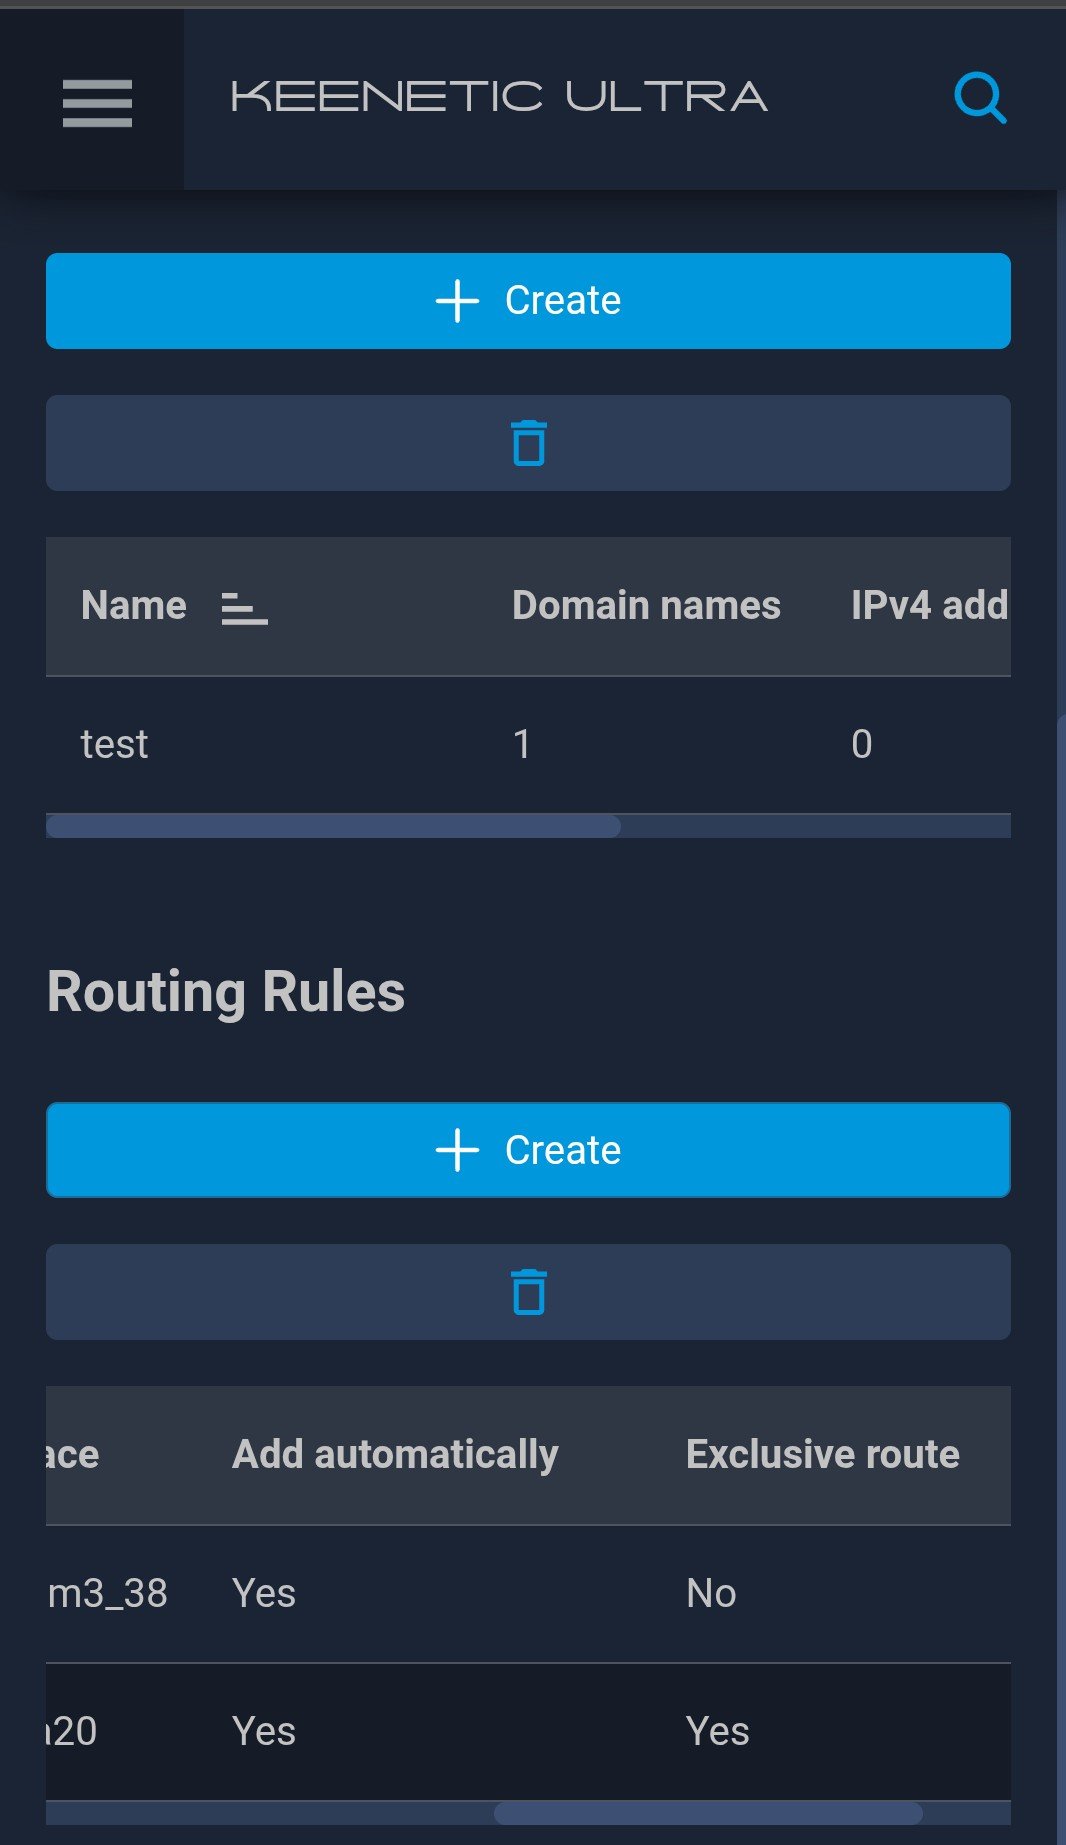Open the hamburger navigation menu

97,103
